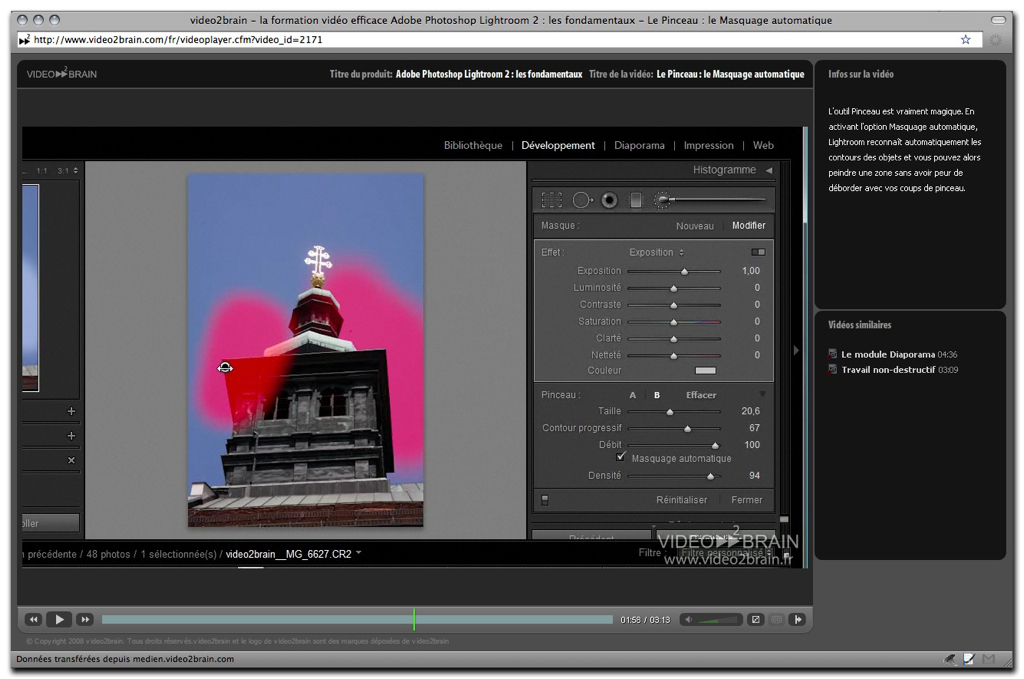The width and height of the screenshot is (1024, 679).
Task: Play the video
Action: click(59, 619)
